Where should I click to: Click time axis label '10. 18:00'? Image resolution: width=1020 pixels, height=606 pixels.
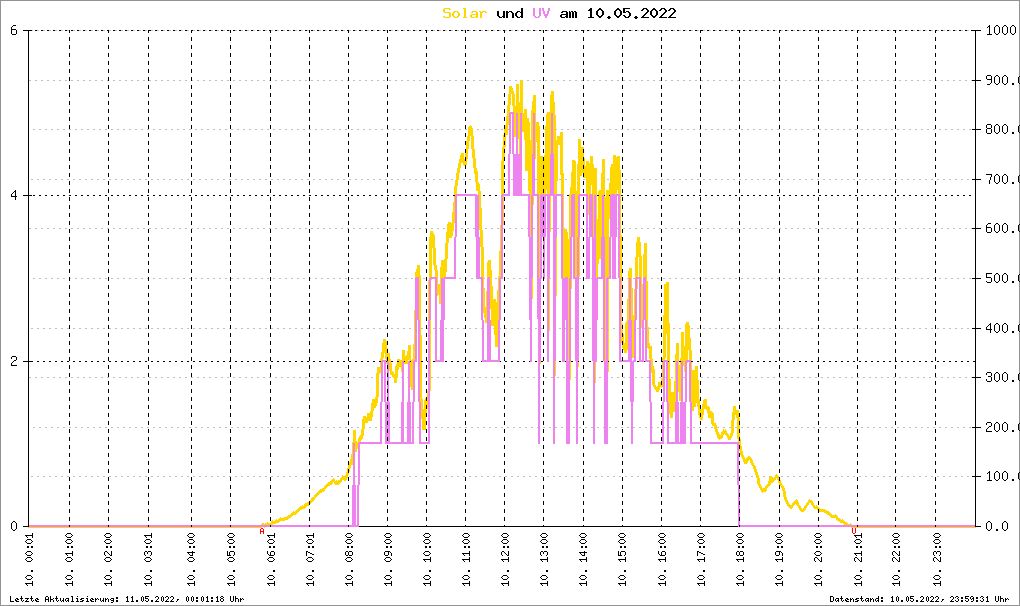740,559
